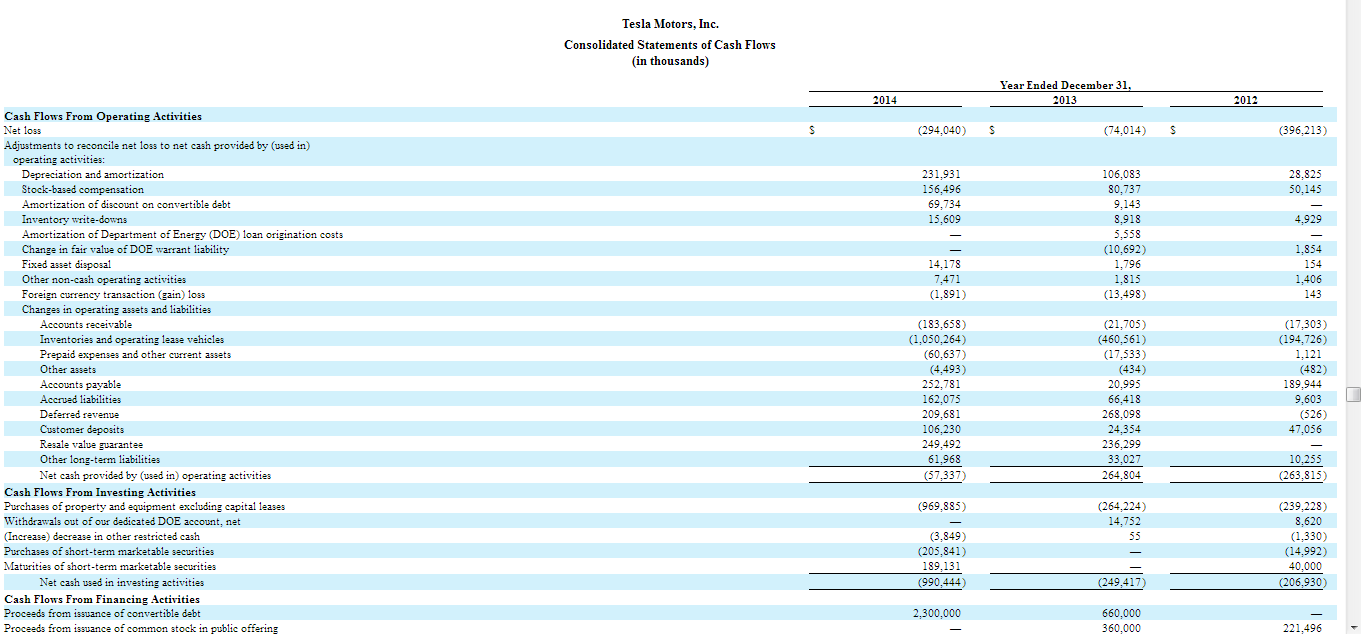1361x634 pixels.
Task: Click the vertical scrollbar thumb
Action: 1353,394
